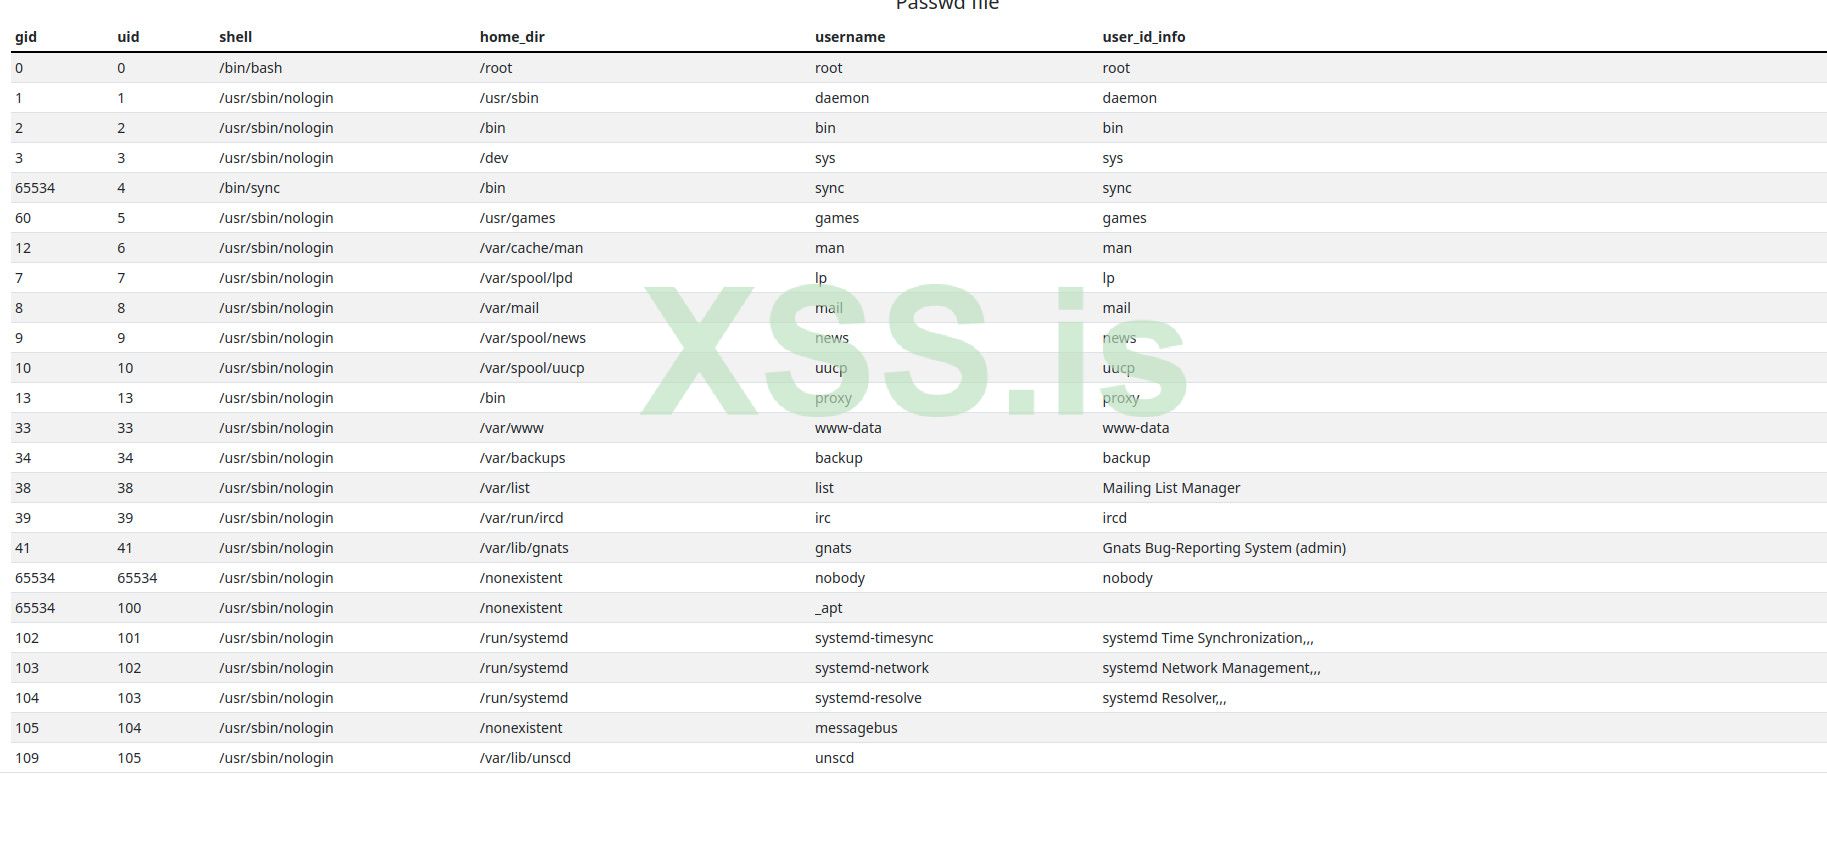This screenshot has width=1827, height=843.
Task: Sort by the shell column header
Action: coord(235,37)
